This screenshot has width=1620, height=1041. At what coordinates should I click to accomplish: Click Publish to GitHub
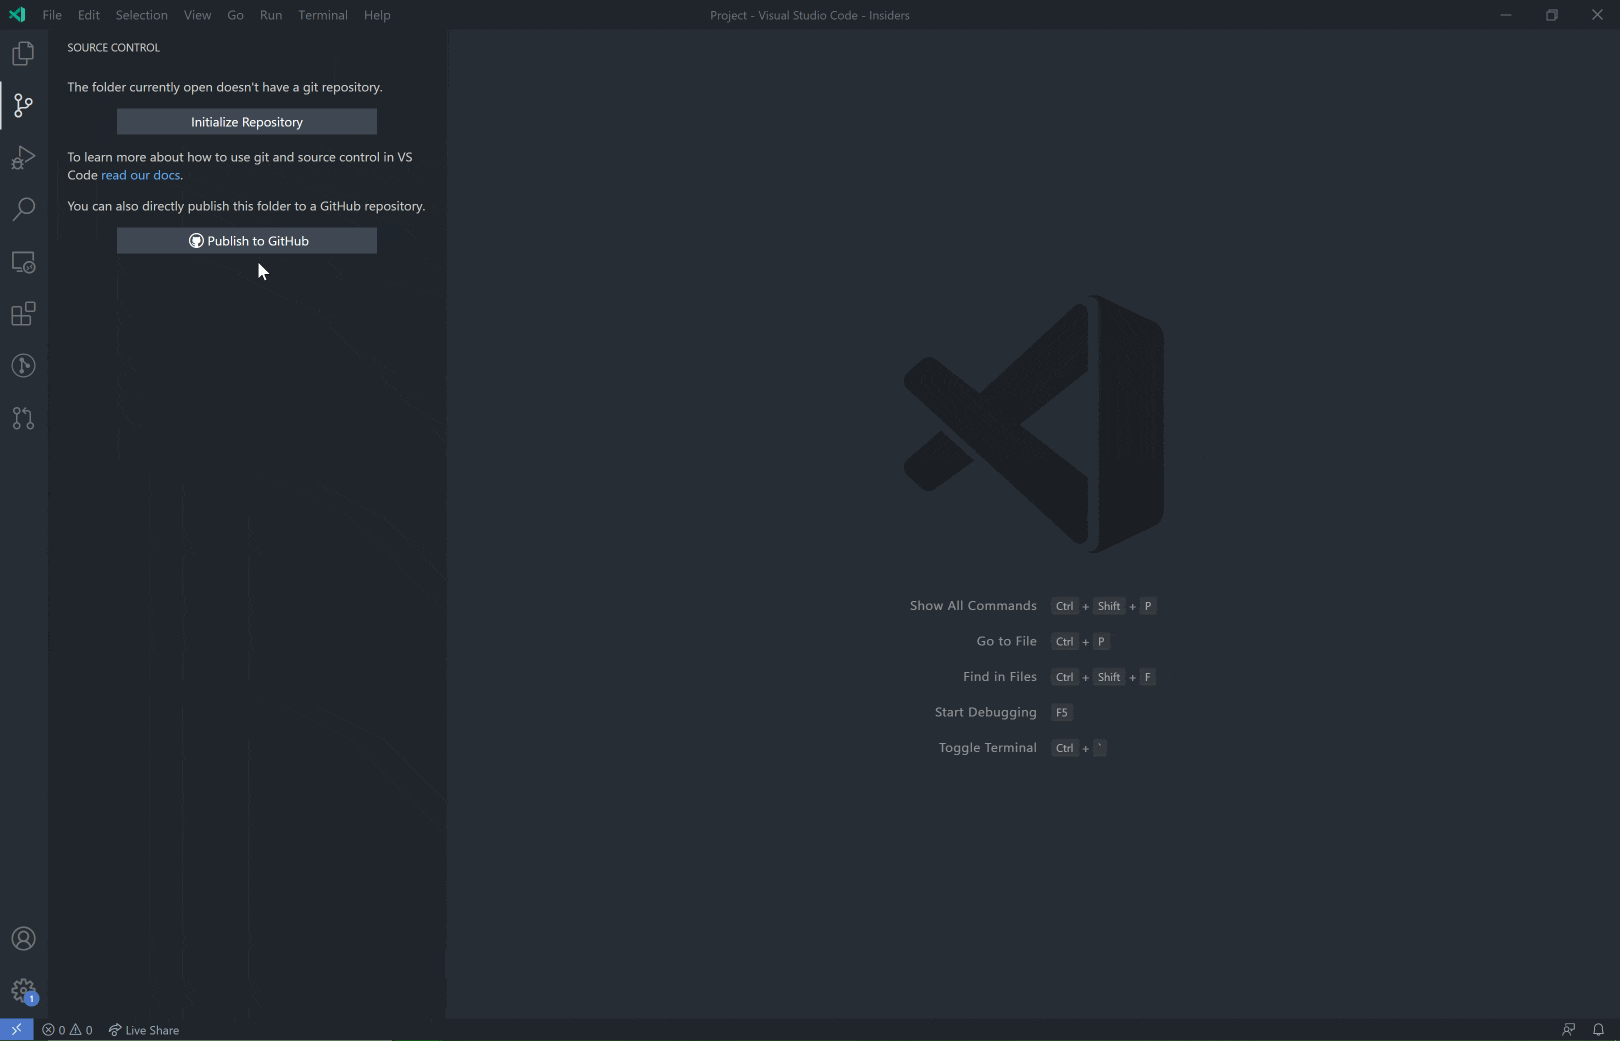pos(246,240)
